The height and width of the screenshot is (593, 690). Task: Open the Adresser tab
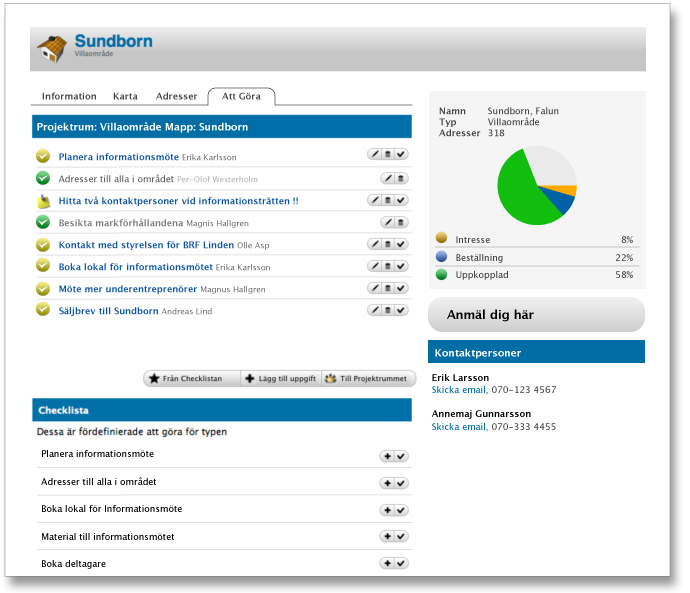(176, 97)
